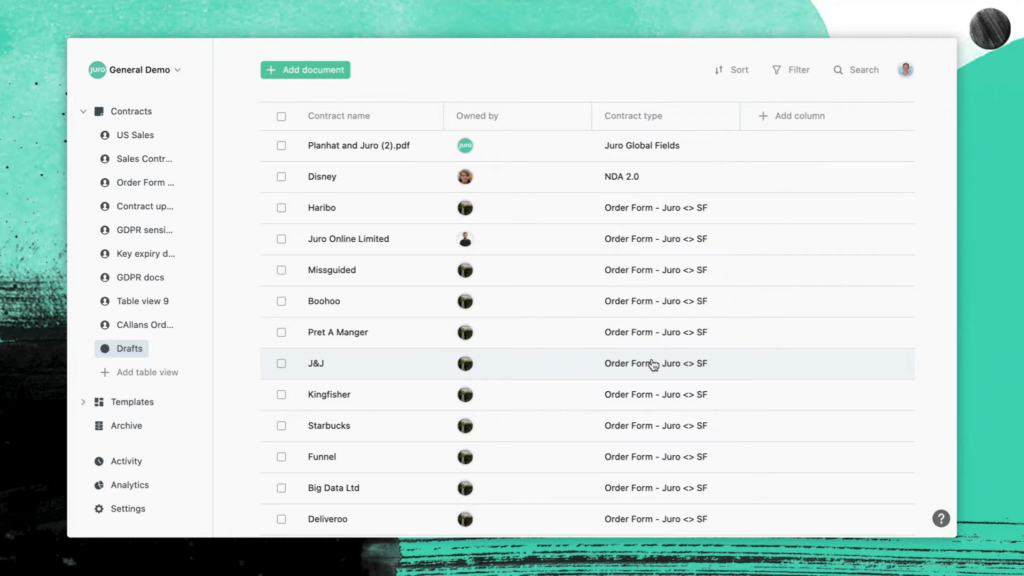Open Settings via the gear icon
This screenshot has width=1024, height=576.
[127, 508]
